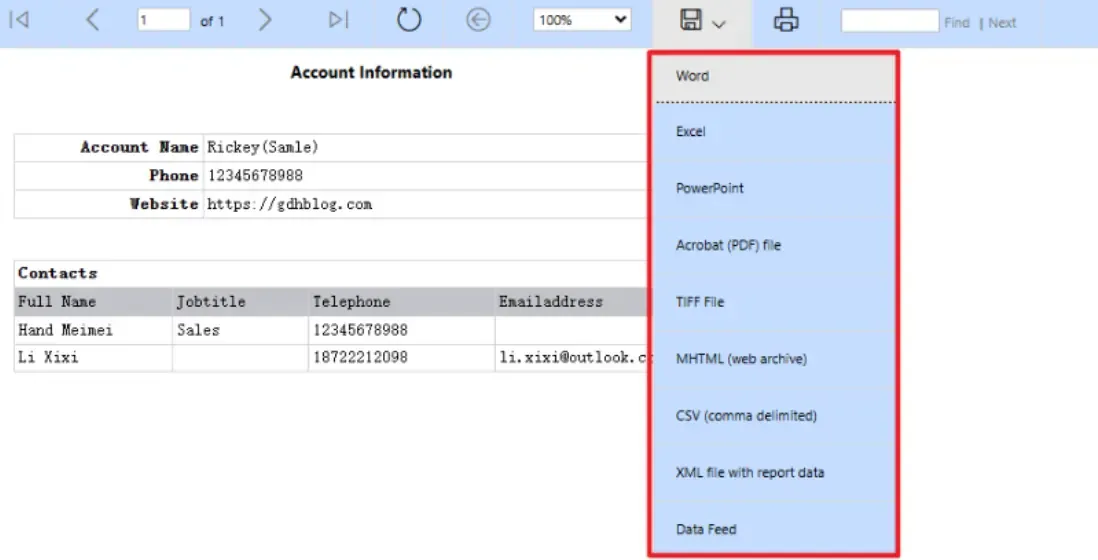Click the previous page arrow
The width and height of the screenshot is (1098, 560).
coord(92,20)
